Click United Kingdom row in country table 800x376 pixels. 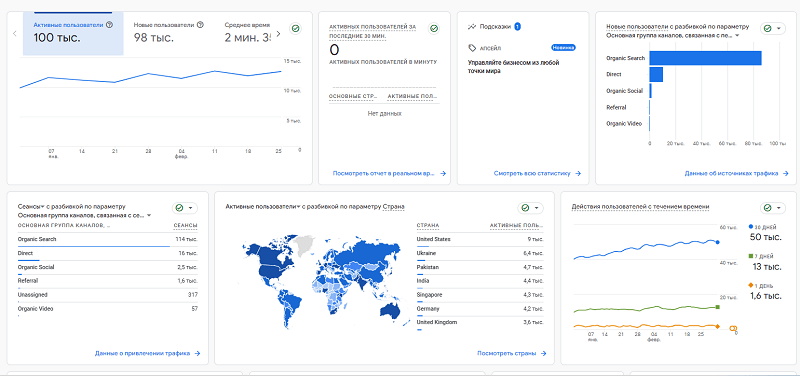click(480, 323)
